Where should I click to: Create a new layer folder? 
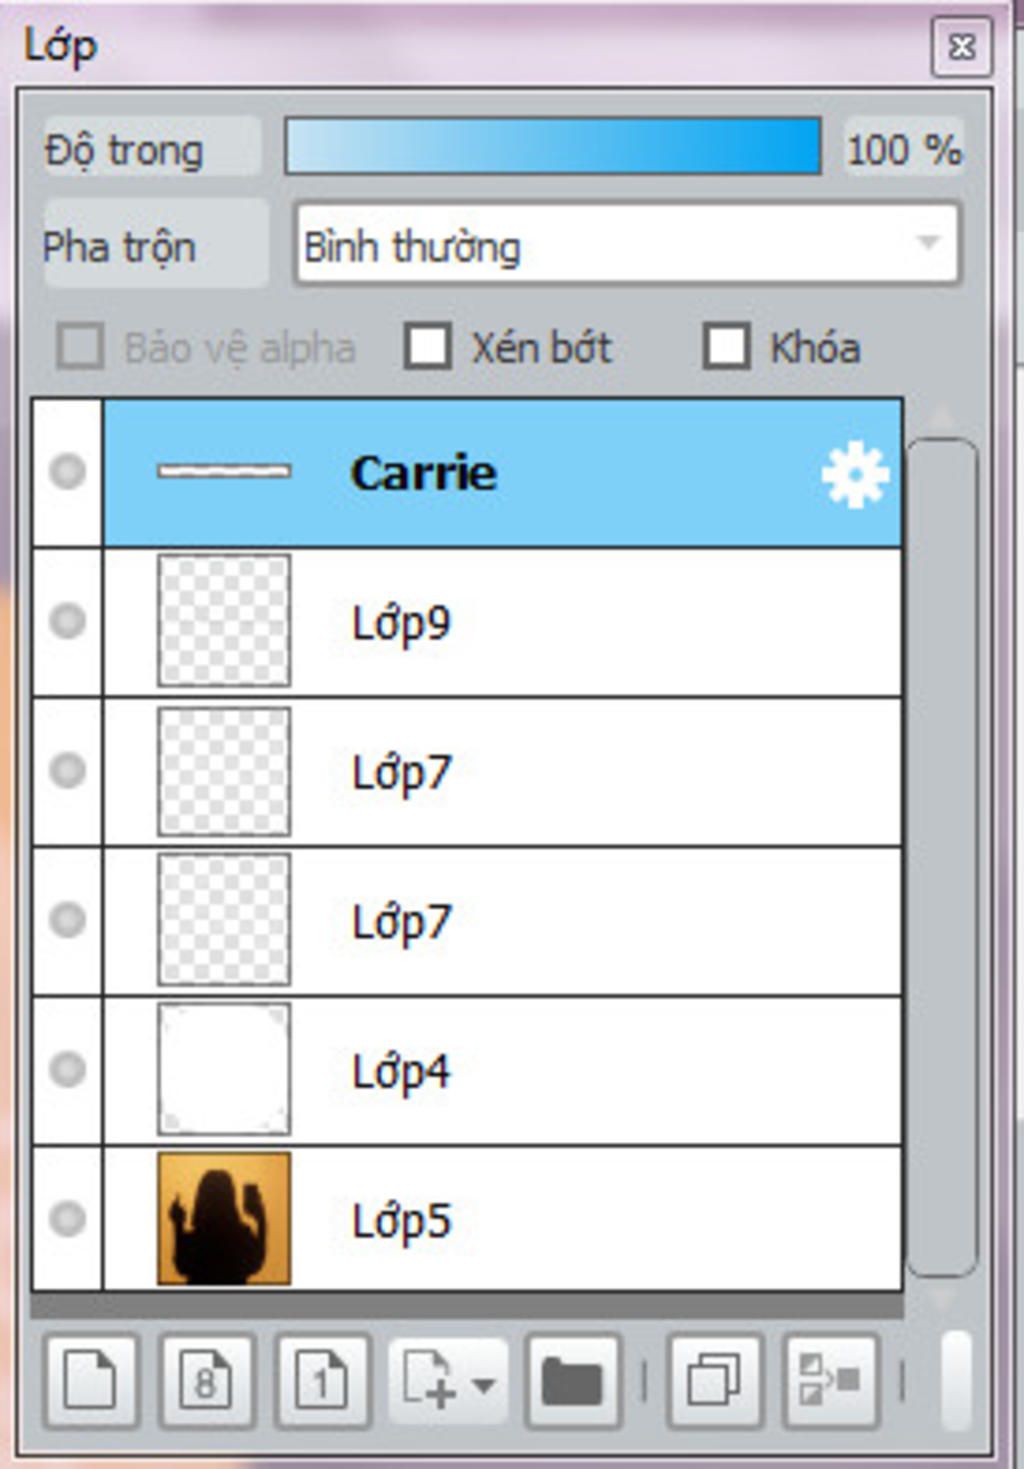(573, 1381)
